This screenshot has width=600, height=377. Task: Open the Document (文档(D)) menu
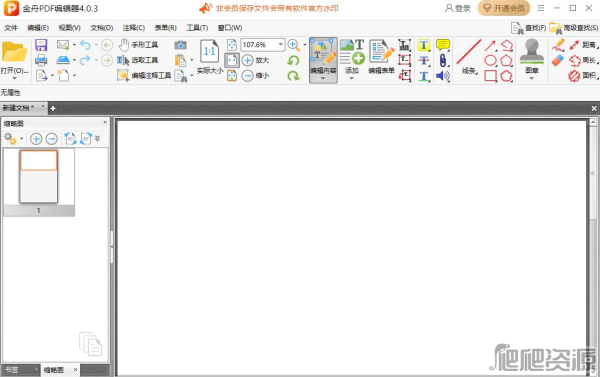click(x=102, y=28)
